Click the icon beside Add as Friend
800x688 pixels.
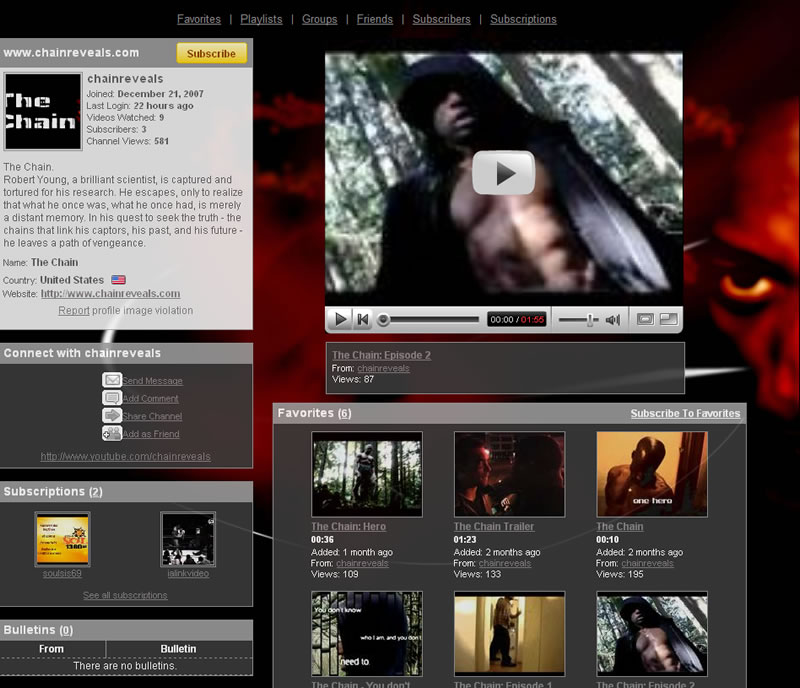coord(112,434)
